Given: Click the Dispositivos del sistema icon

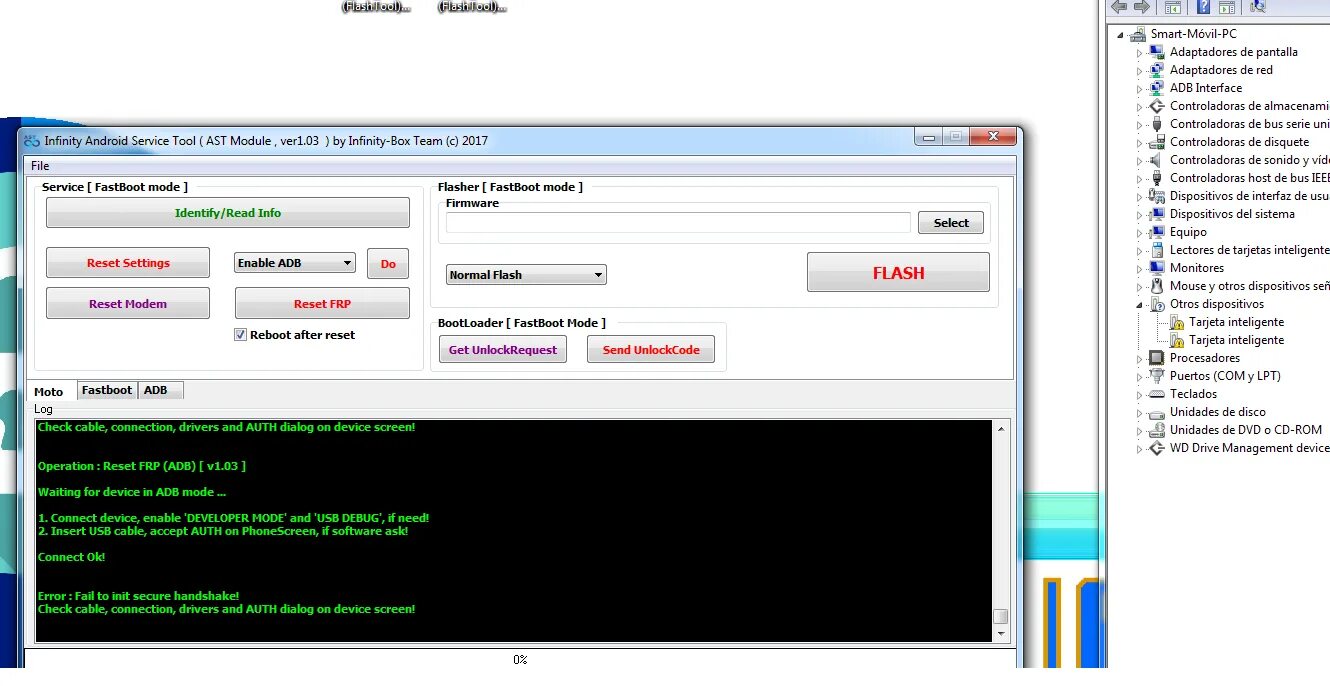Looking at the screenshot, I should pos(1157,214).
